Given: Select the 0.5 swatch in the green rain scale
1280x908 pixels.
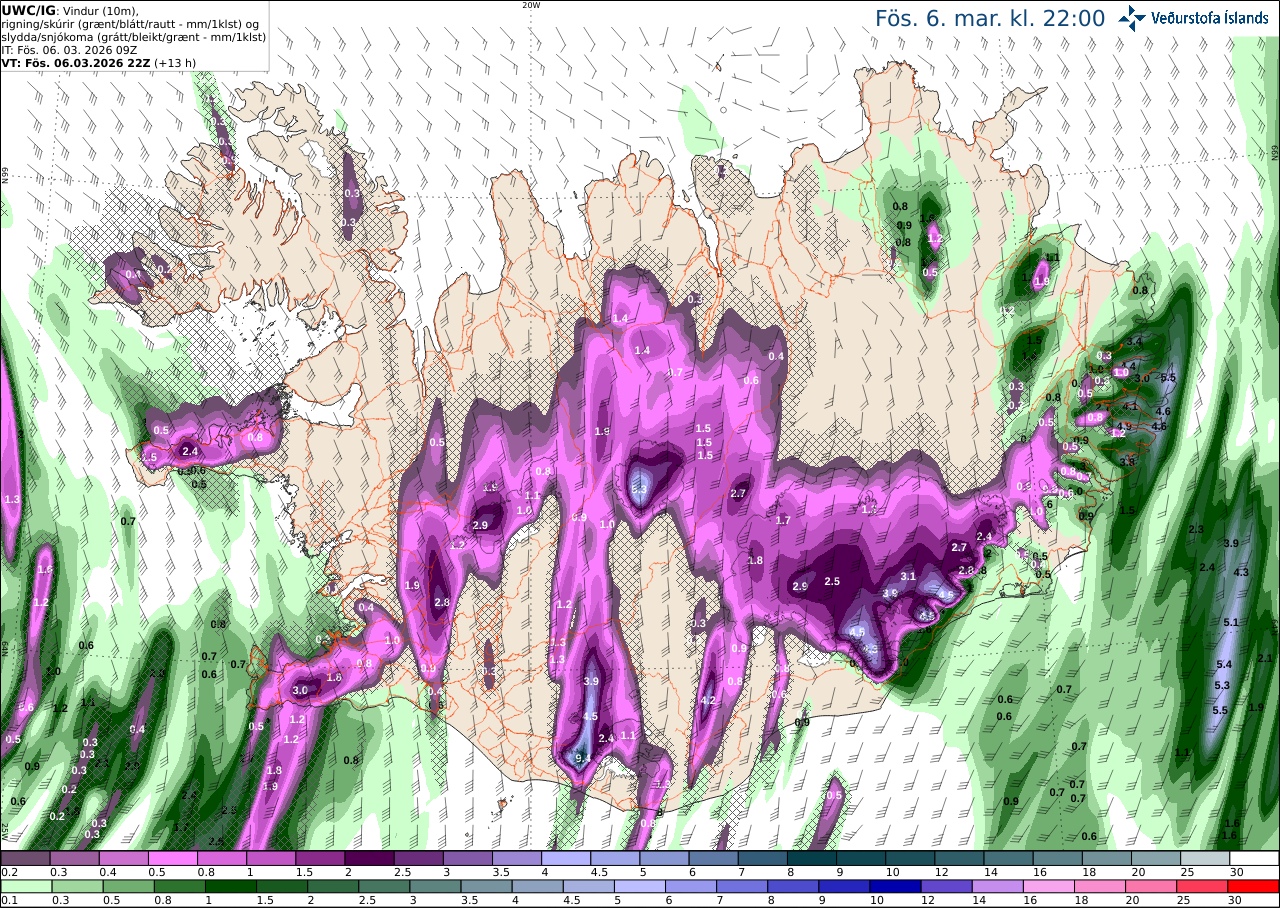Looking at the screenshot, I should 128,886.
